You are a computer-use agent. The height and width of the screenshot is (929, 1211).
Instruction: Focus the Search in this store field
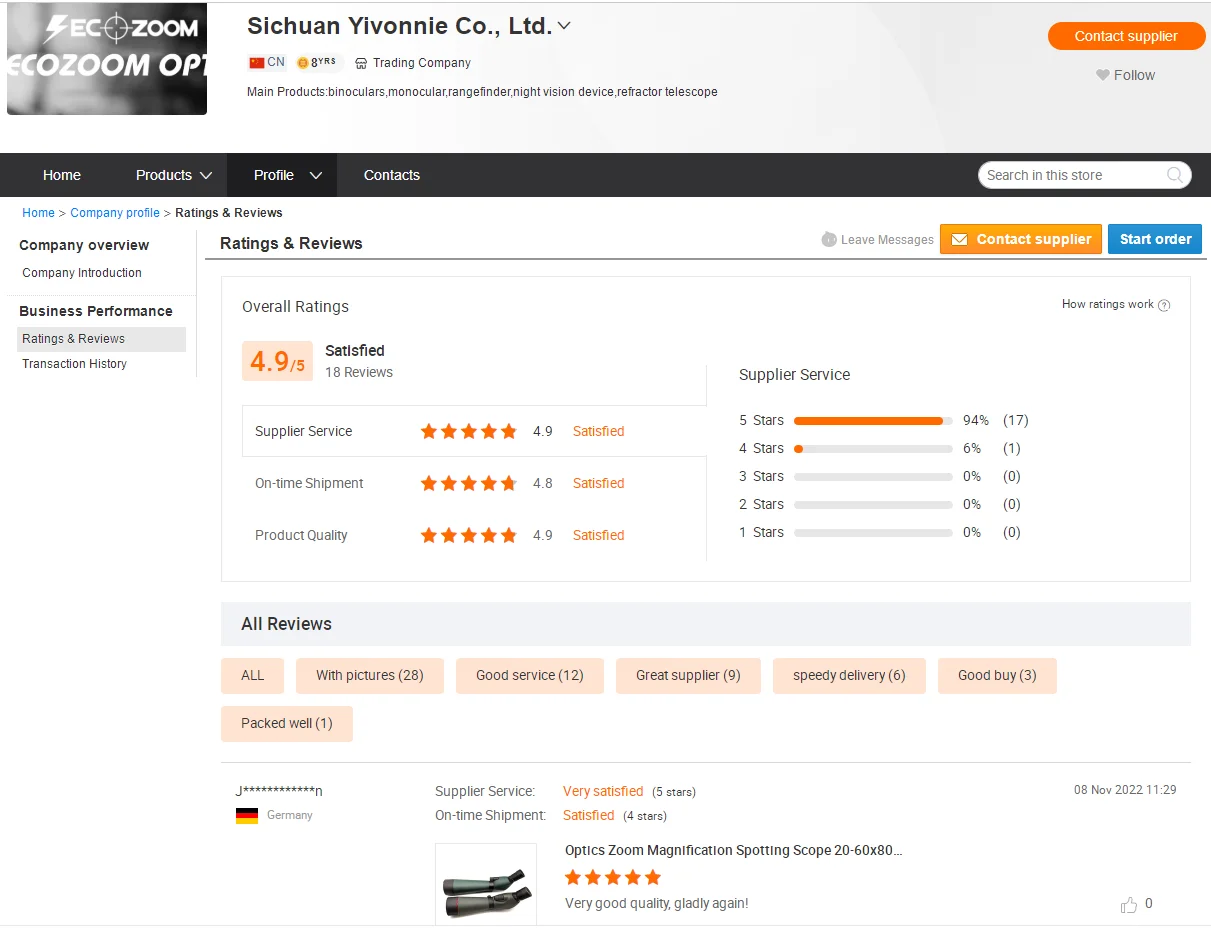(1072, 175)
